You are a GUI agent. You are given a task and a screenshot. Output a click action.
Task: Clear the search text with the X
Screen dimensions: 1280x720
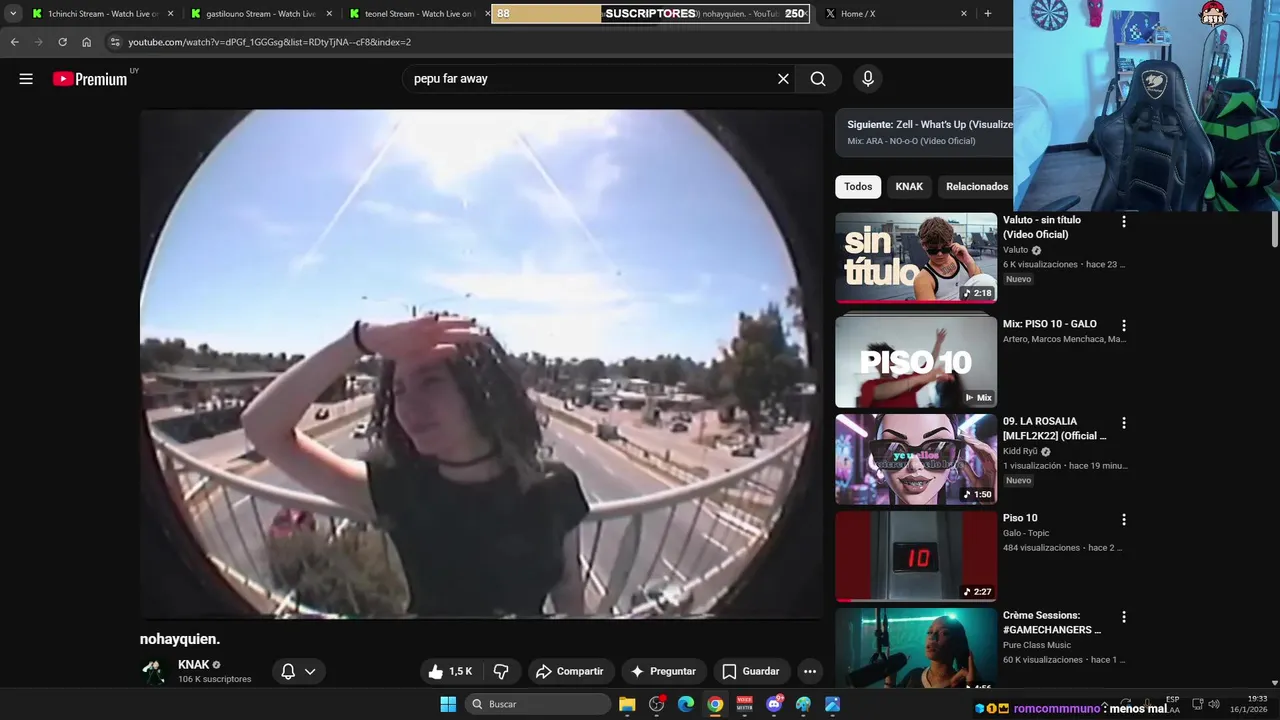point(783,79)
